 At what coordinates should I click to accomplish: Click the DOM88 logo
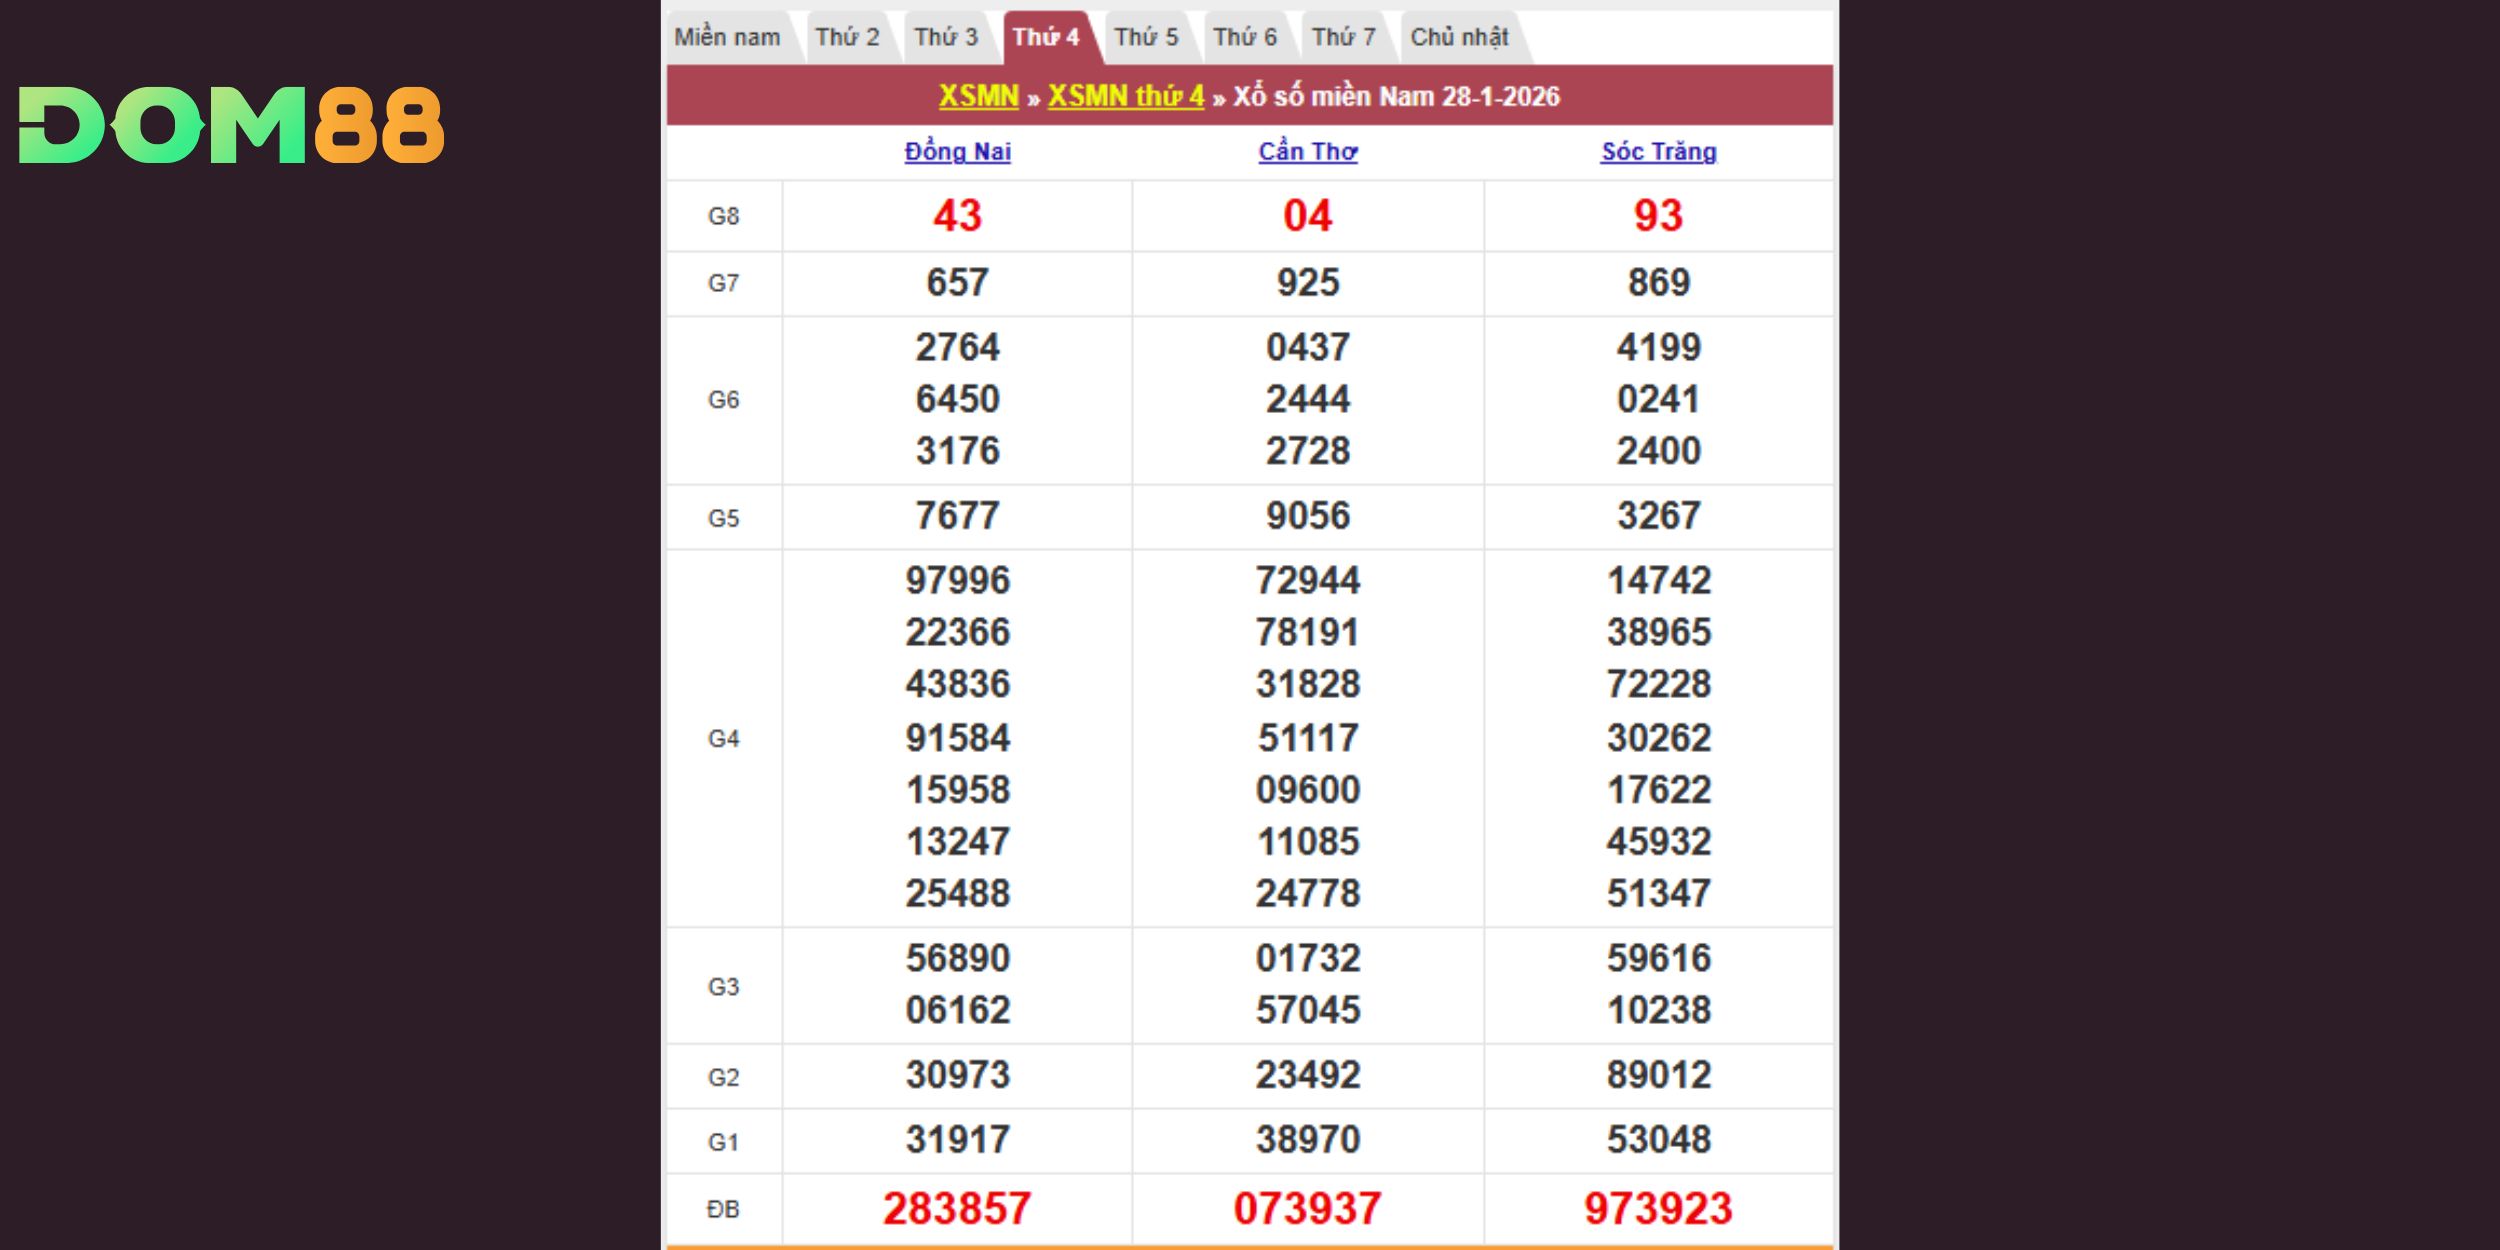click(x=231, y=125)
